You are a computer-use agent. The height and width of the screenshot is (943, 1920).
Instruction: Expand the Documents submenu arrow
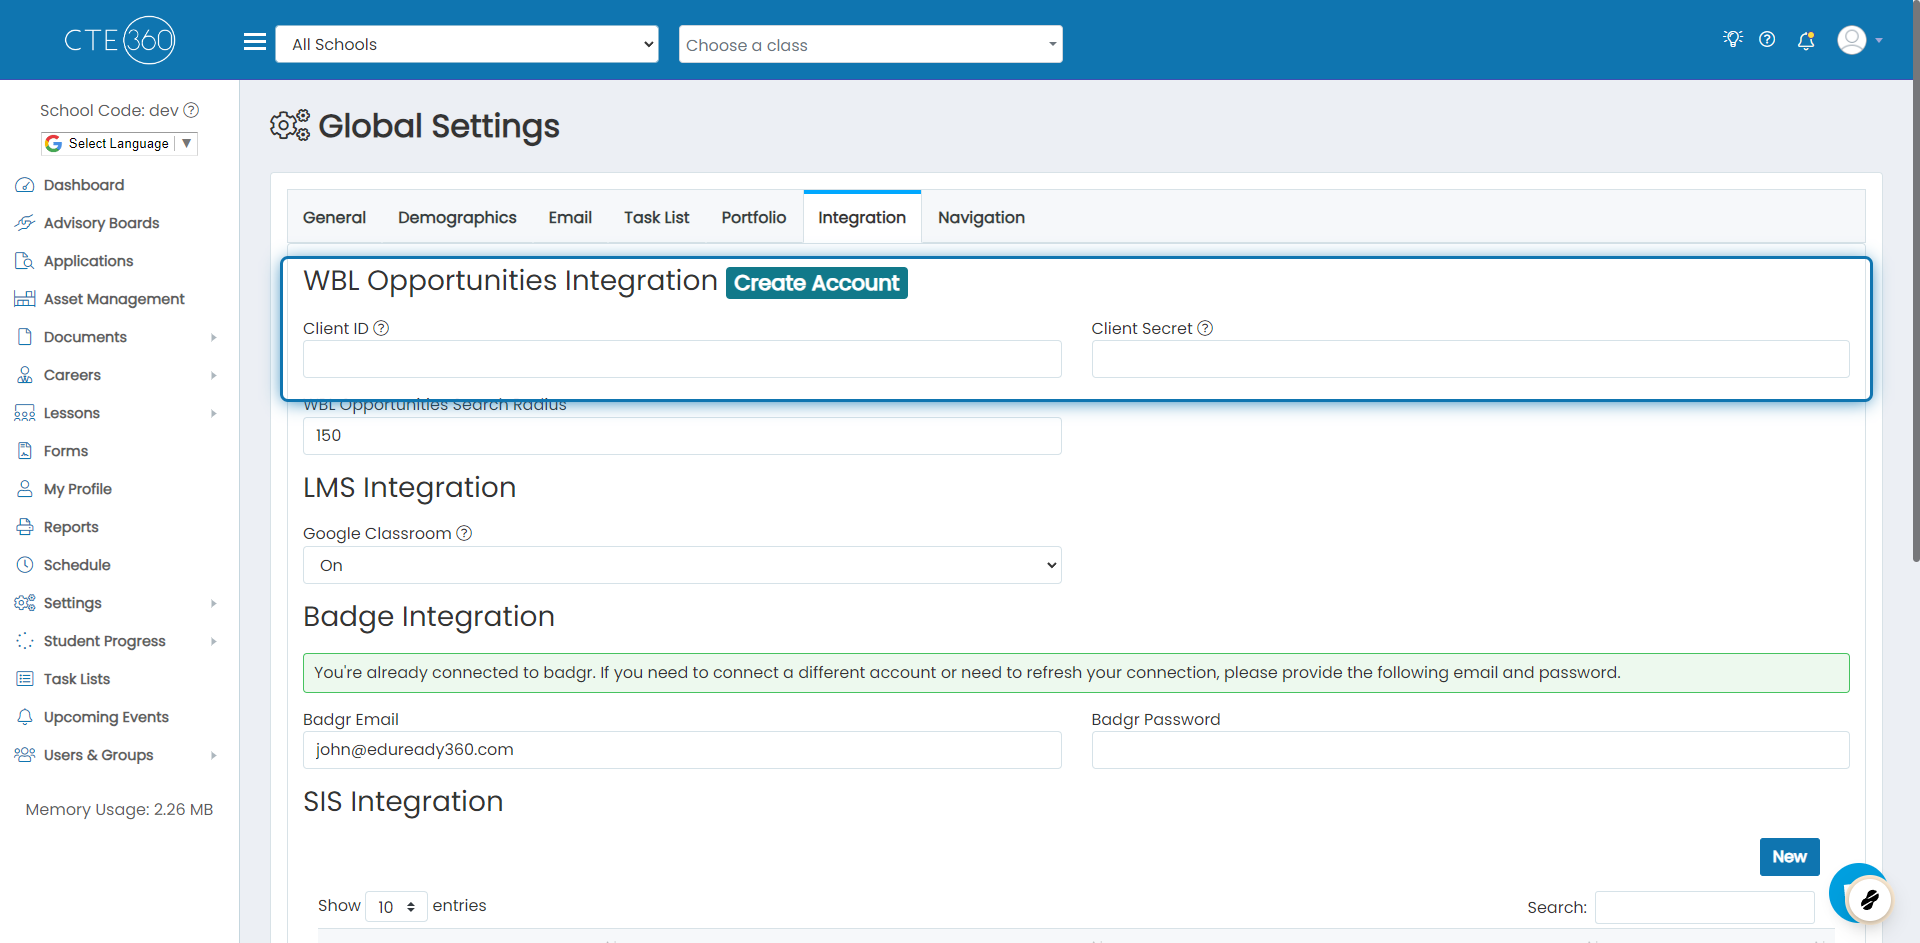tap(213, 337)
